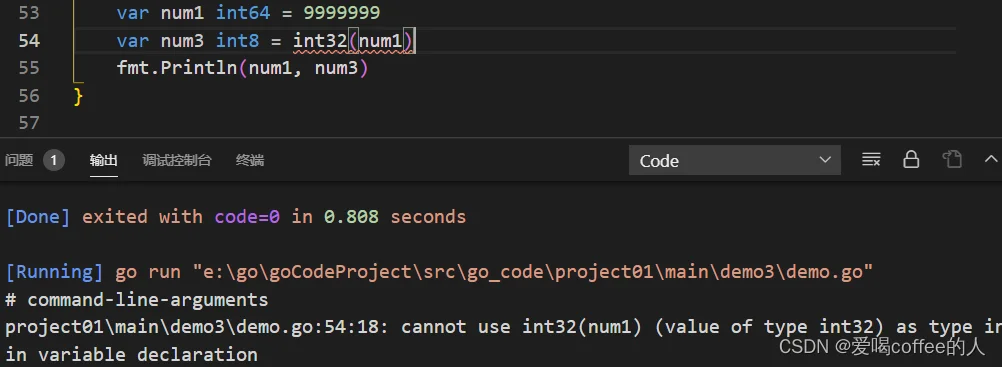Toggle the output scroll lock icon

point(911,160)
